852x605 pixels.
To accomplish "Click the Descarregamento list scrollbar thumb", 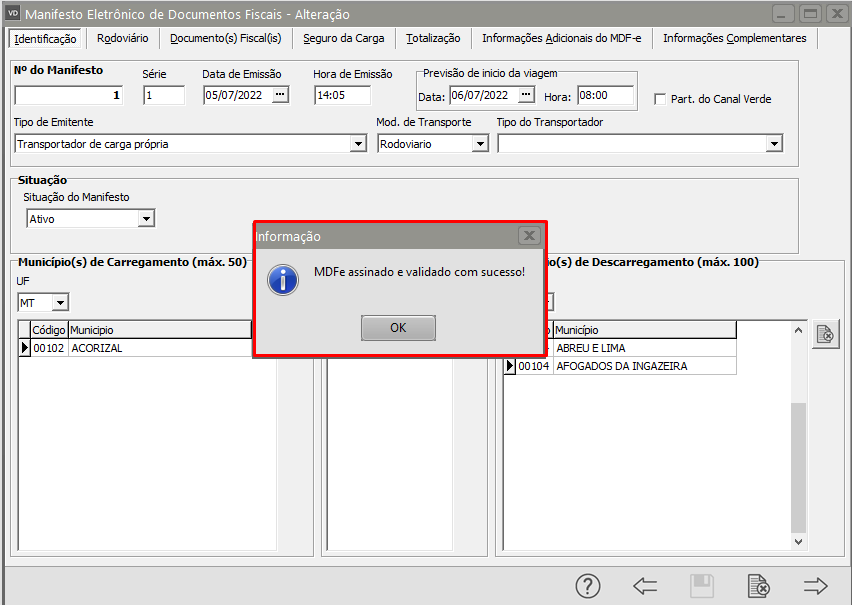I will coord(798,467).
